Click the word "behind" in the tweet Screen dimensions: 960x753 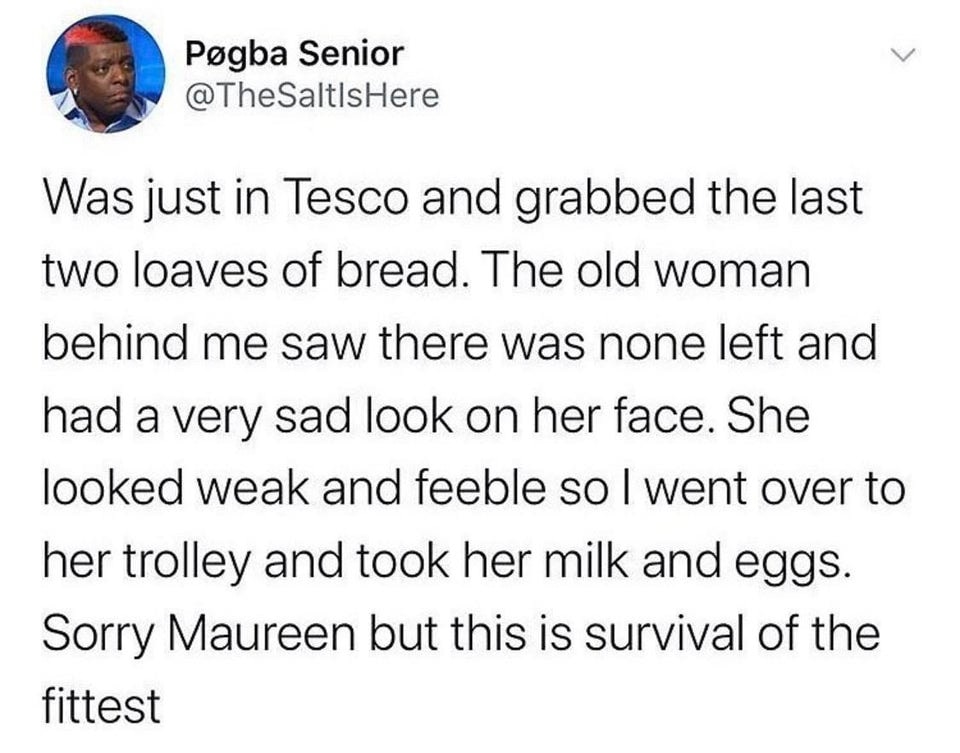coord(112,343)
